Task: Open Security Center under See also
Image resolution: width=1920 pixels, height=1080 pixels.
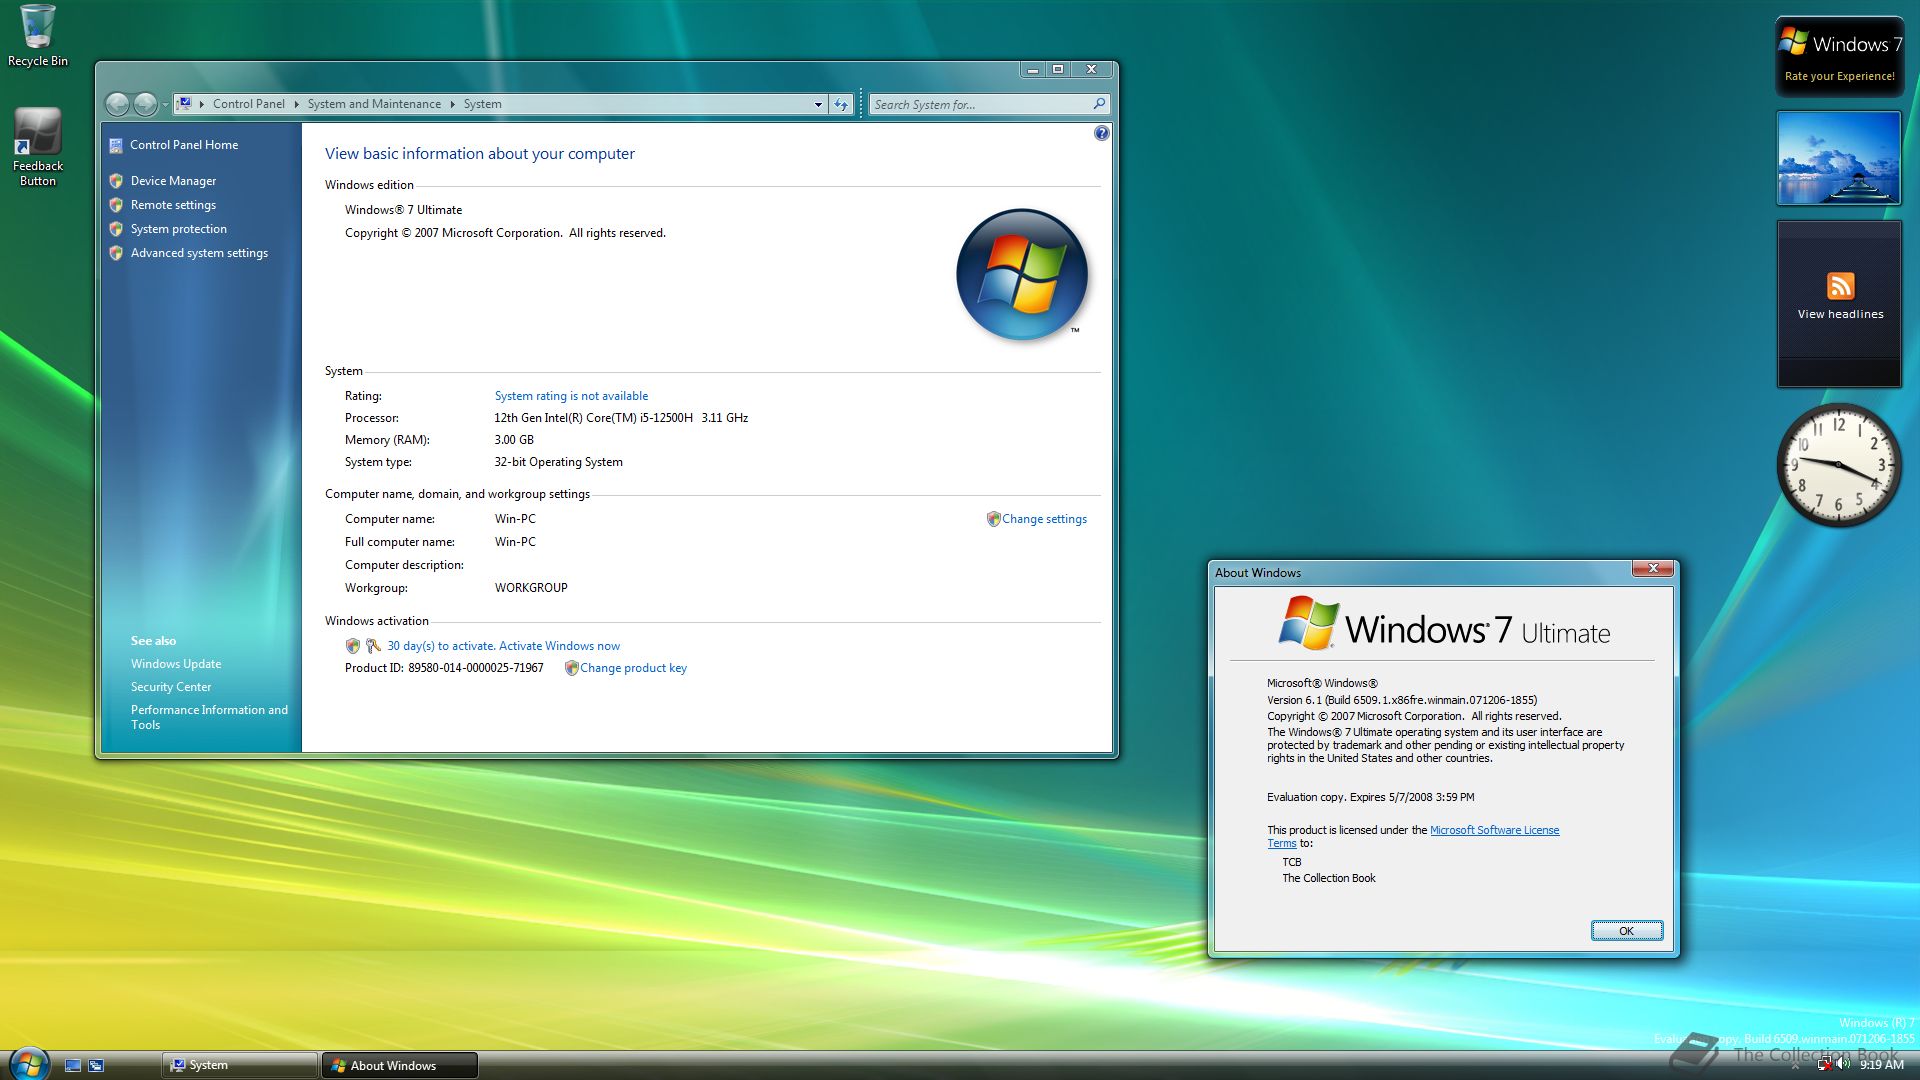Action: (171, 687)
